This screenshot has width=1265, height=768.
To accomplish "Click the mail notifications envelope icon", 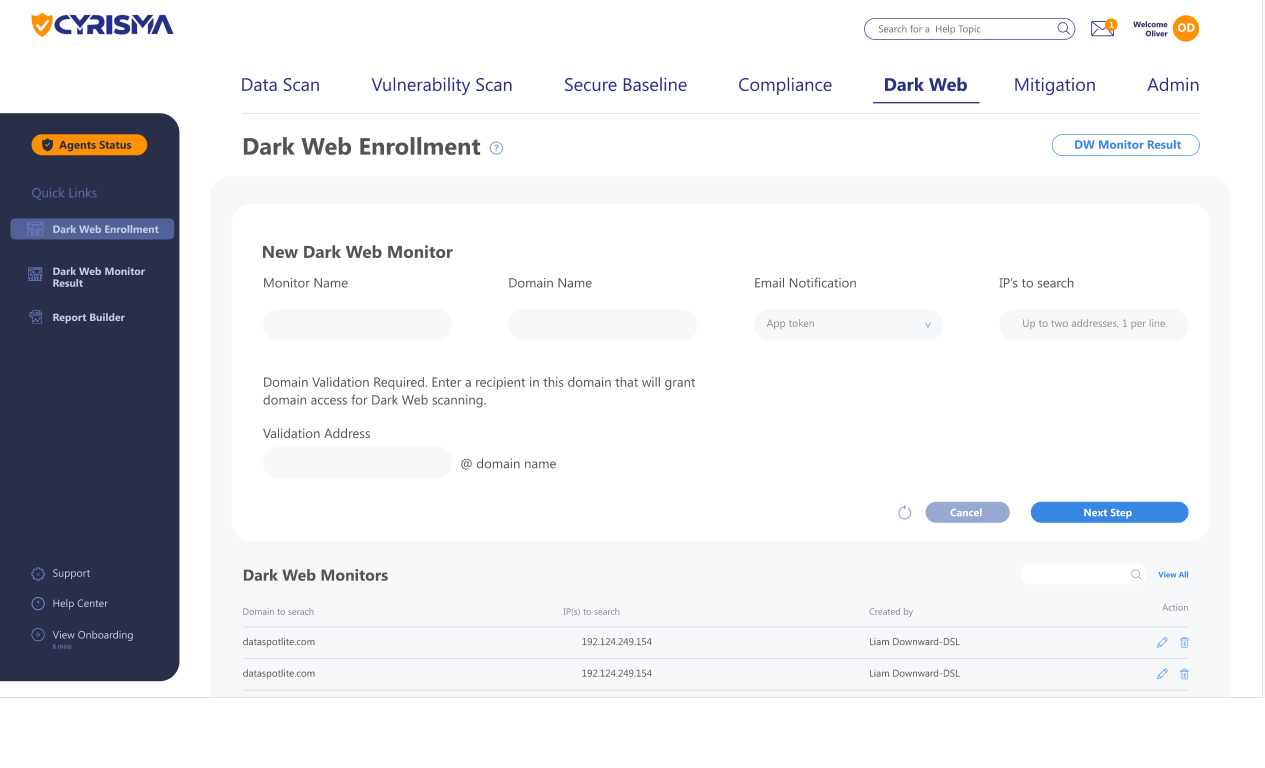I will tap(1102, 29).
